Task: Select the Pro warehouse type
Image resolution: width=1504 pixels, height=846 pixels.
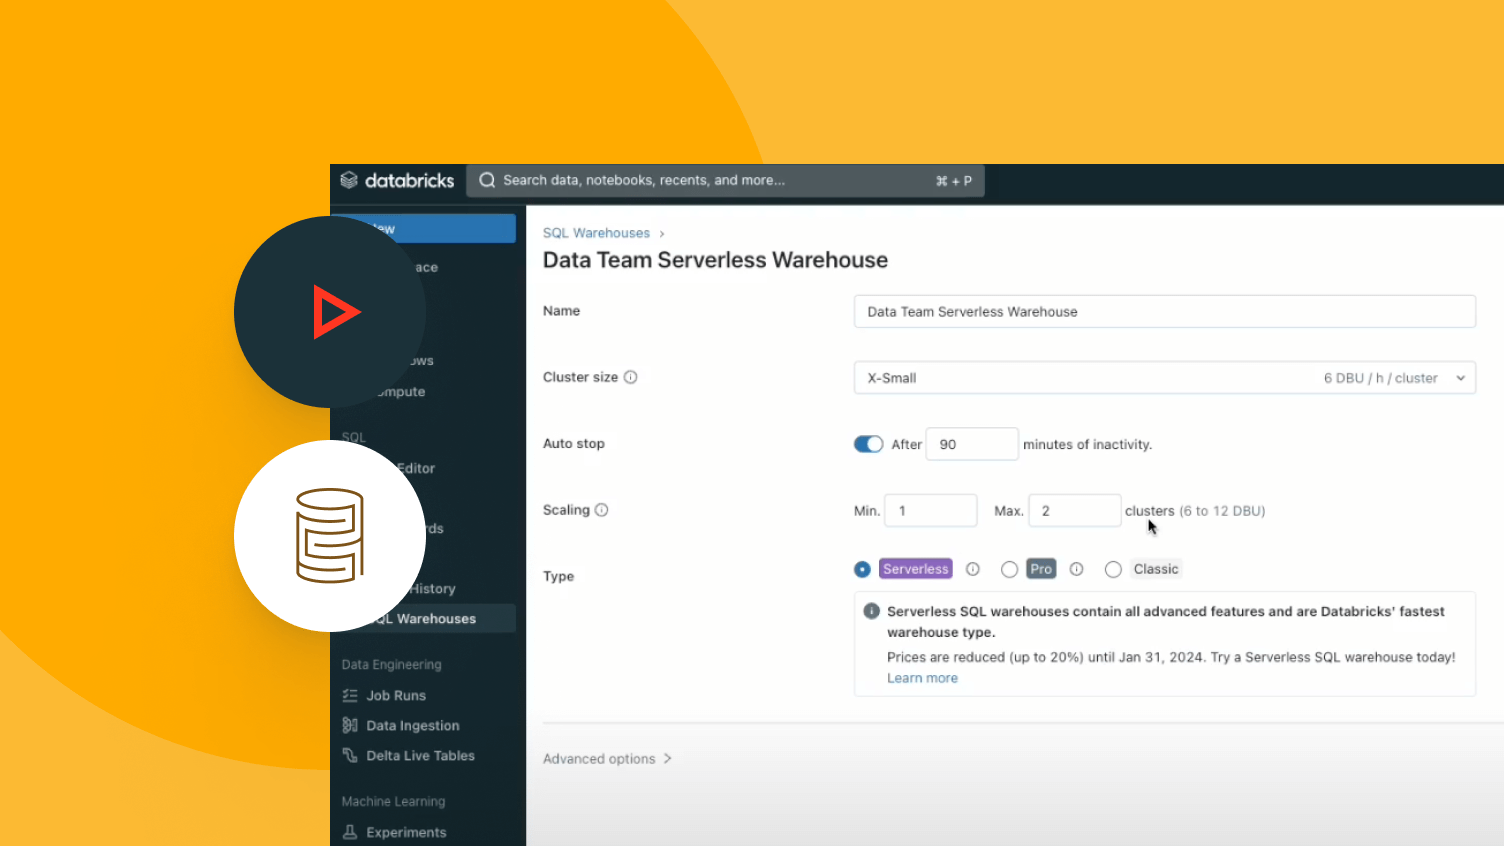Action: point(1010,569)
